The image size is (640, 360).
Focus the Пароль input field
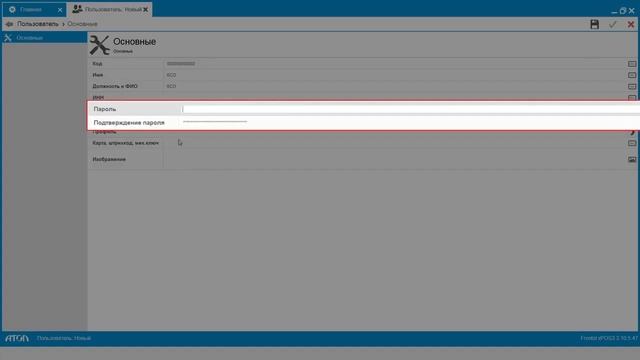410,109
